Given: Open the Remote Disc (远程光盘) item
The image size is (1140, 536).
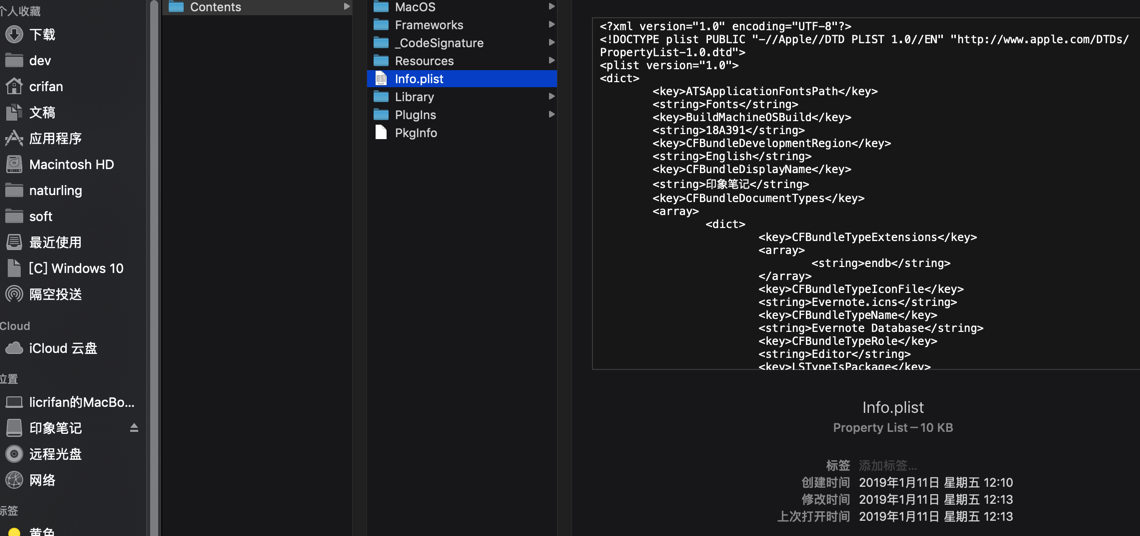Looking at the screenshot, I should [55, 454].
